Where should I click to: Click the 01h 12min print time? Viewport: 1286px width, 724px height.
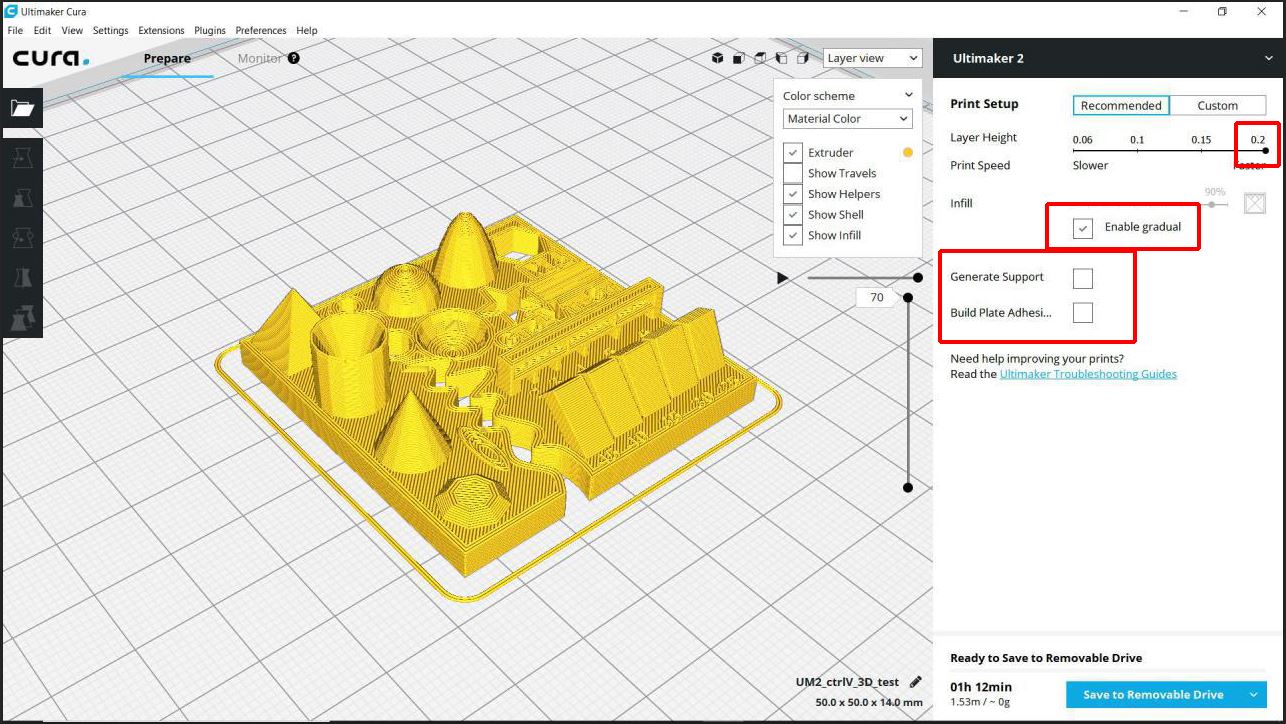pyautogui.click(x=981, y=687)
